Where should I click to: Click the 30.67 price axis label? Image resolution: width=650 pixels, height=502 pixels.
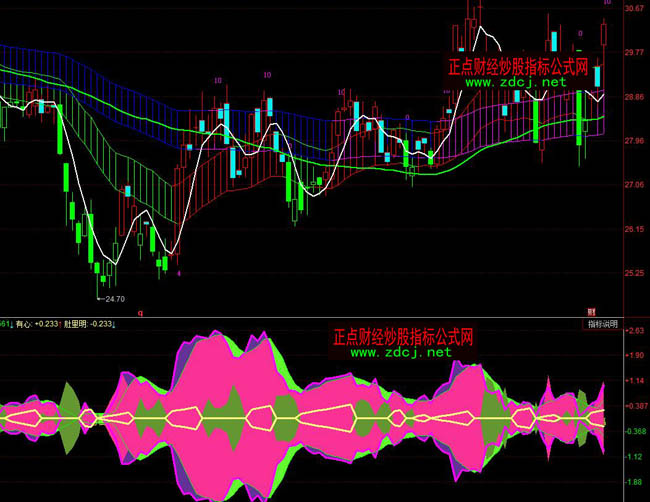point(633,9)
